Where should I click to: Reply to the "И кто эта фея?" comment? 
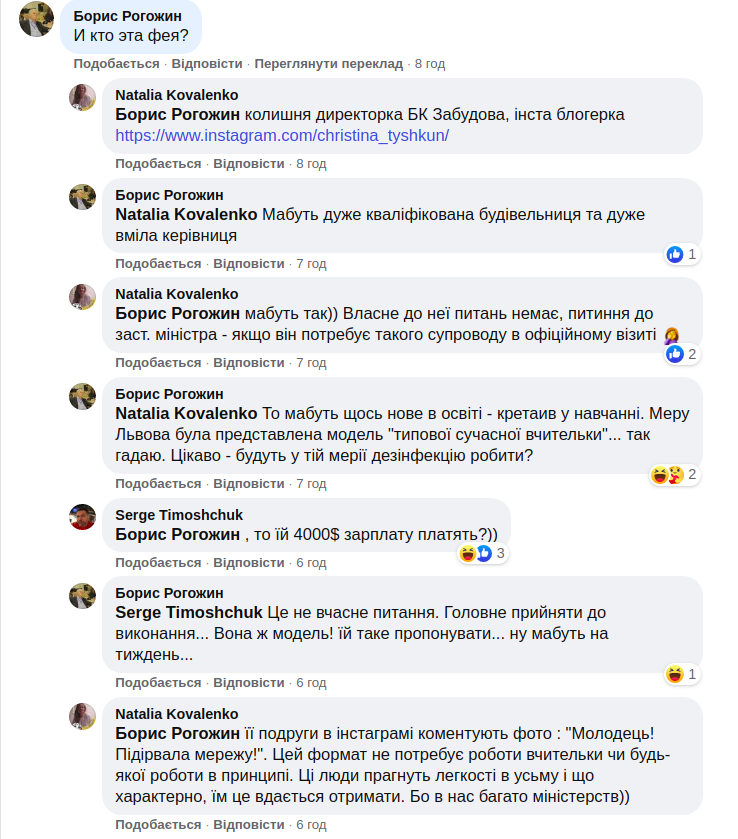pyautogui.click(x=207, y=63)
